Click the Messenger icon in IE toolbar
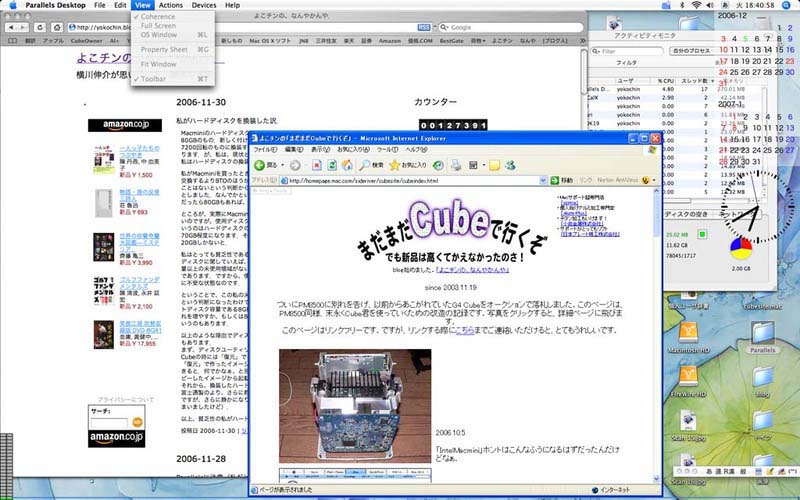Image resolution: width=800 pixels, height=500 pixels. click(510, 165)
